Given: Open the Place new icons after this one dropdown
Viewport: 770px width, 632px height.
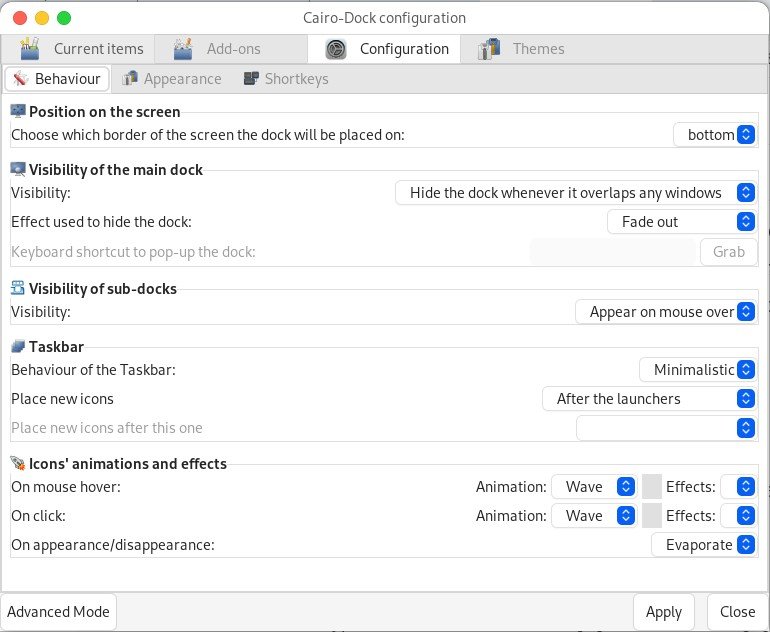Looking at the screenshot, I should click(x=666, y=428).
